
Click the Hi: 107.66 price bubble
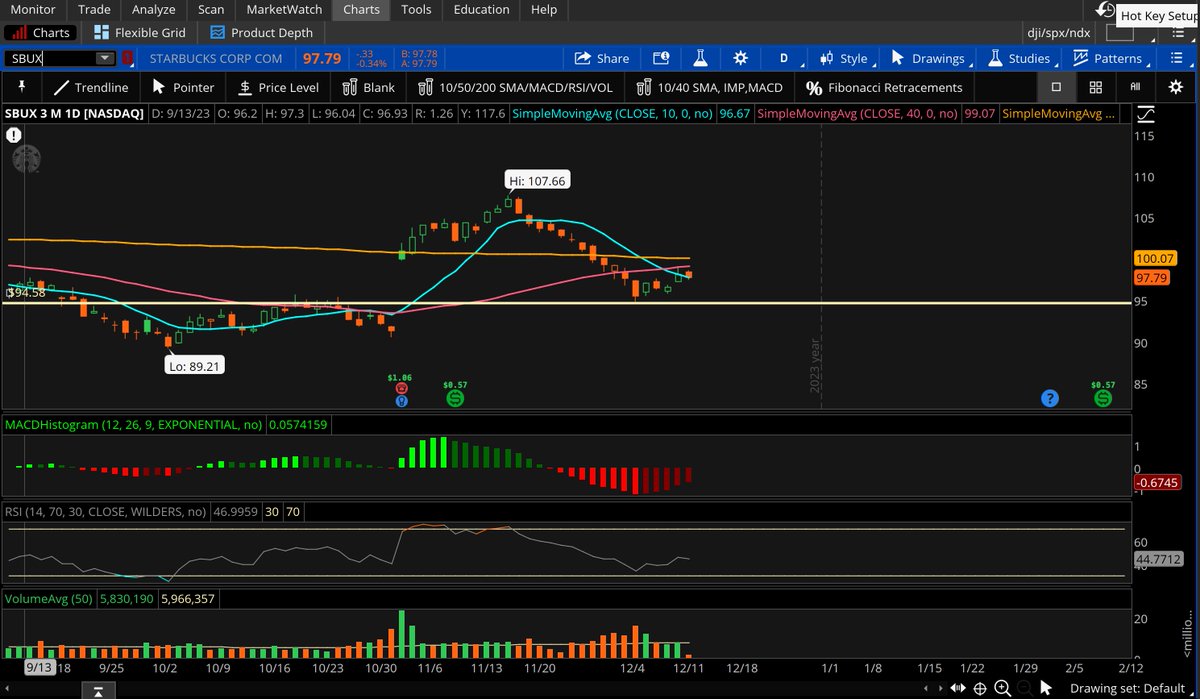(536, 181)
